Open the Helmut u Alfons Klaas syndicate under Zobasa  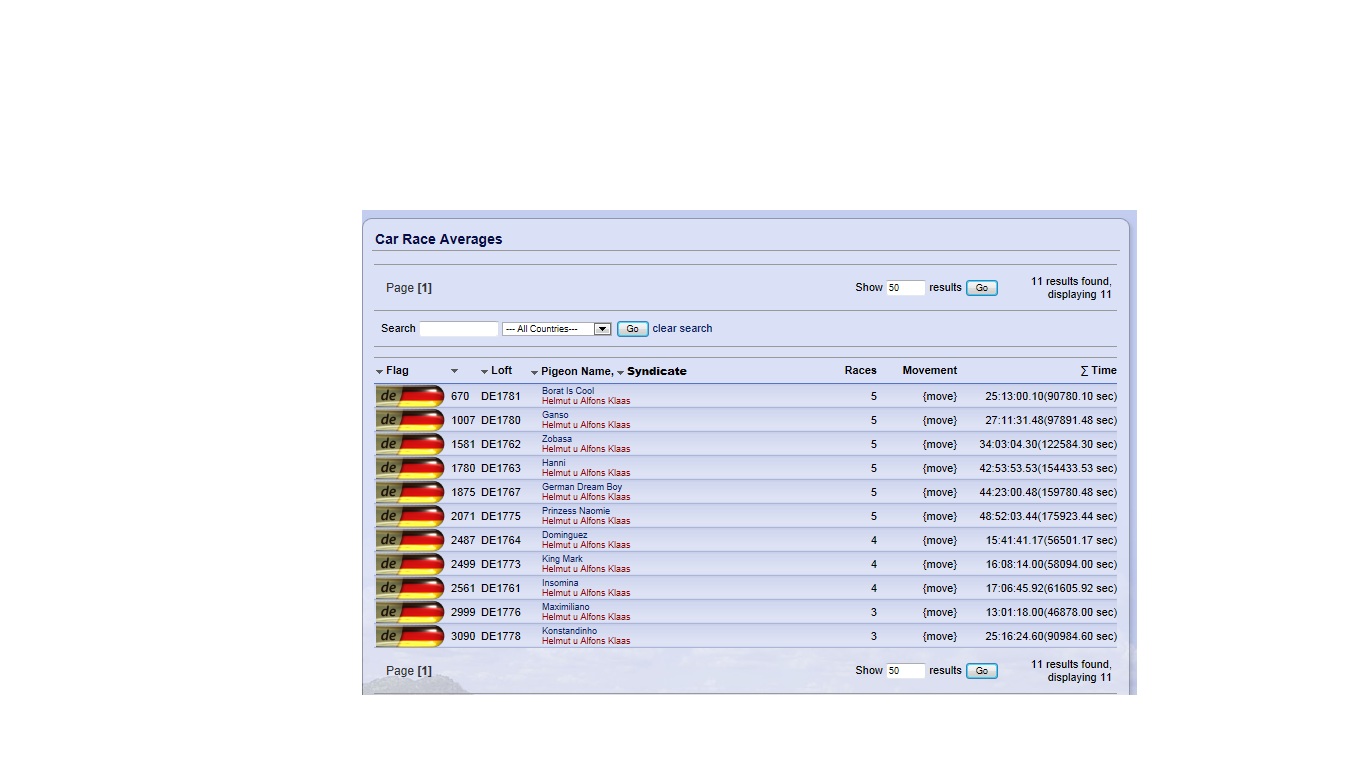(x=586, y=449)
